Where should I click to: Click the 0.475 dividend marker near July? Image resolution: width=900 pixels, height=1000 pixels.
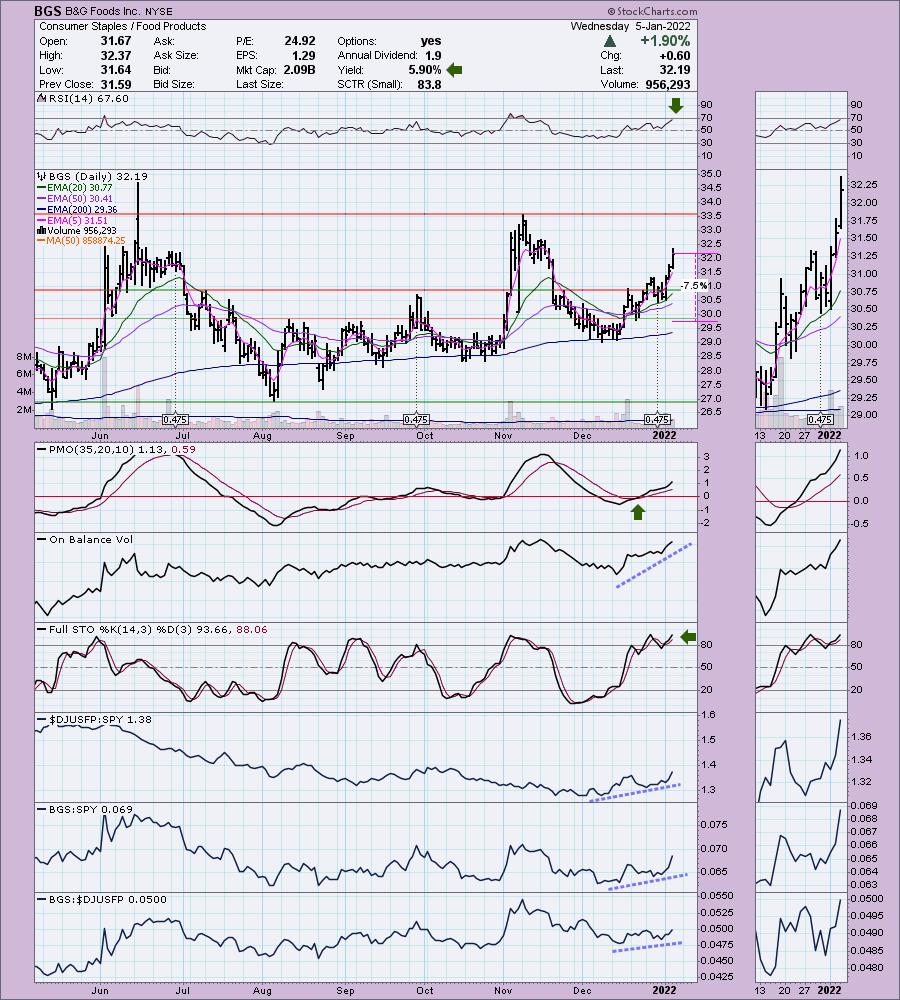click(175, 420)
